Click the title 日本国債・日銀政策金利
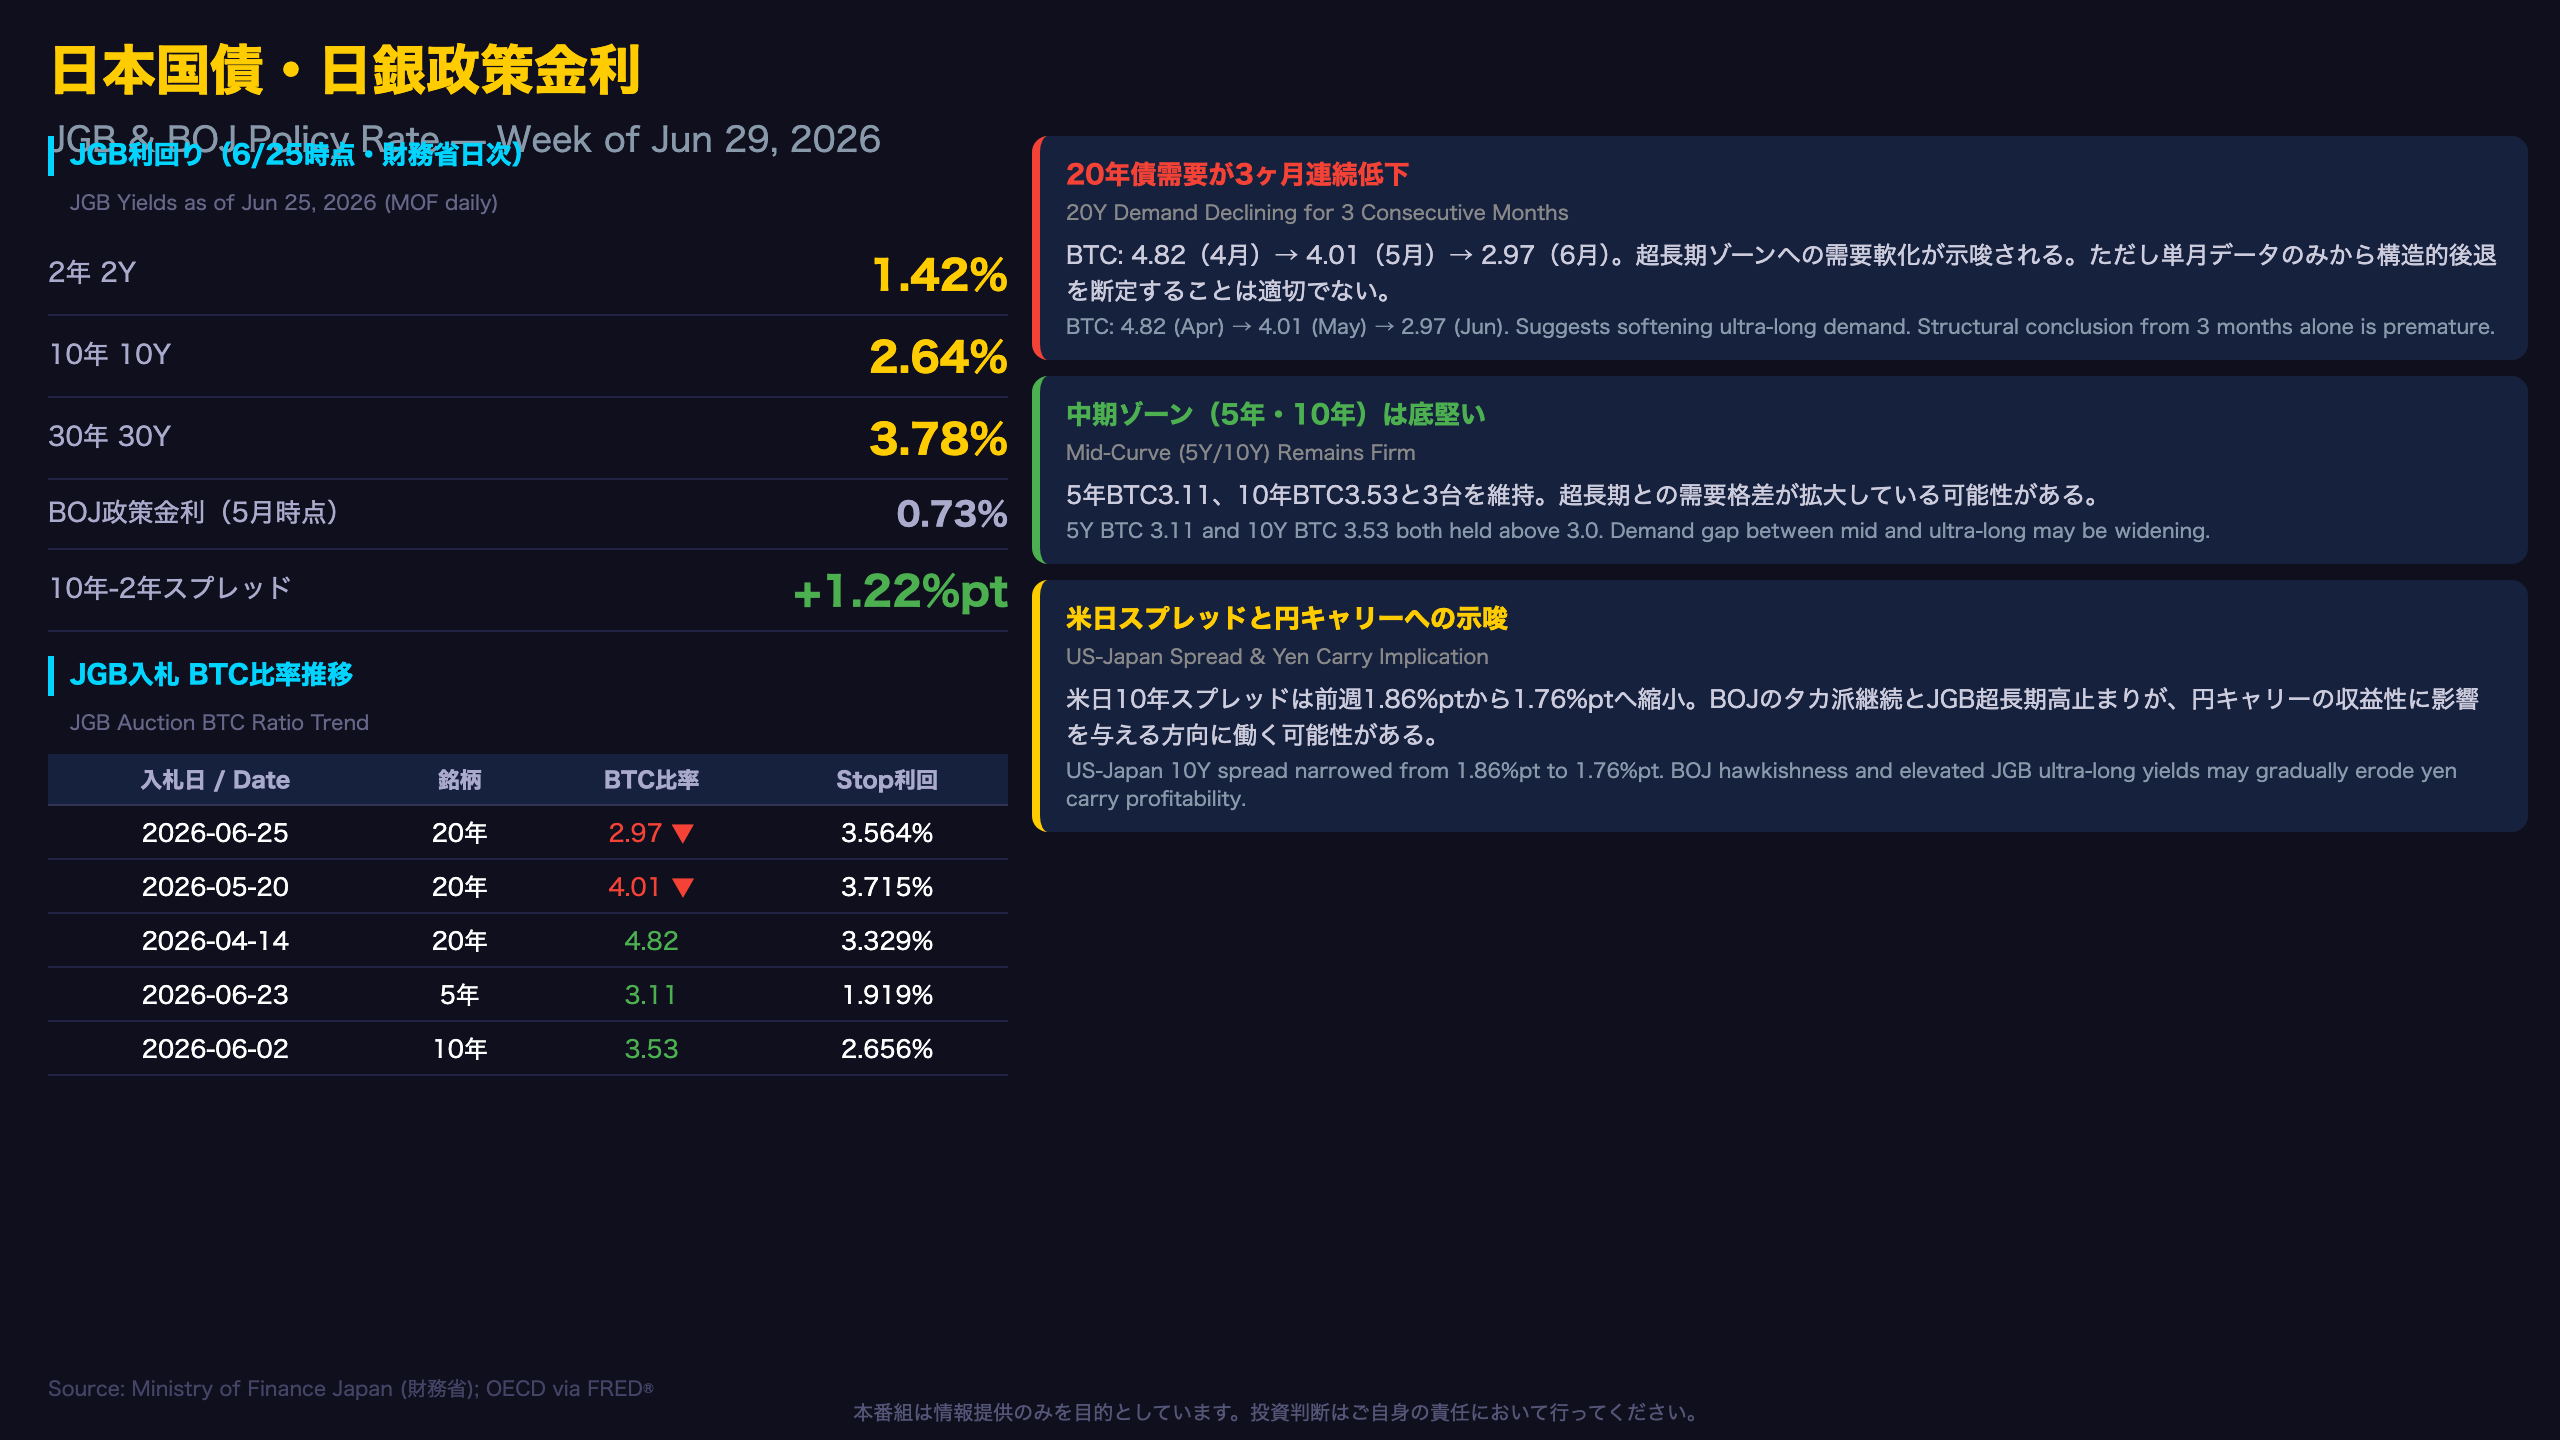Screen dimensions: 2560x1440 coord(345,70)
